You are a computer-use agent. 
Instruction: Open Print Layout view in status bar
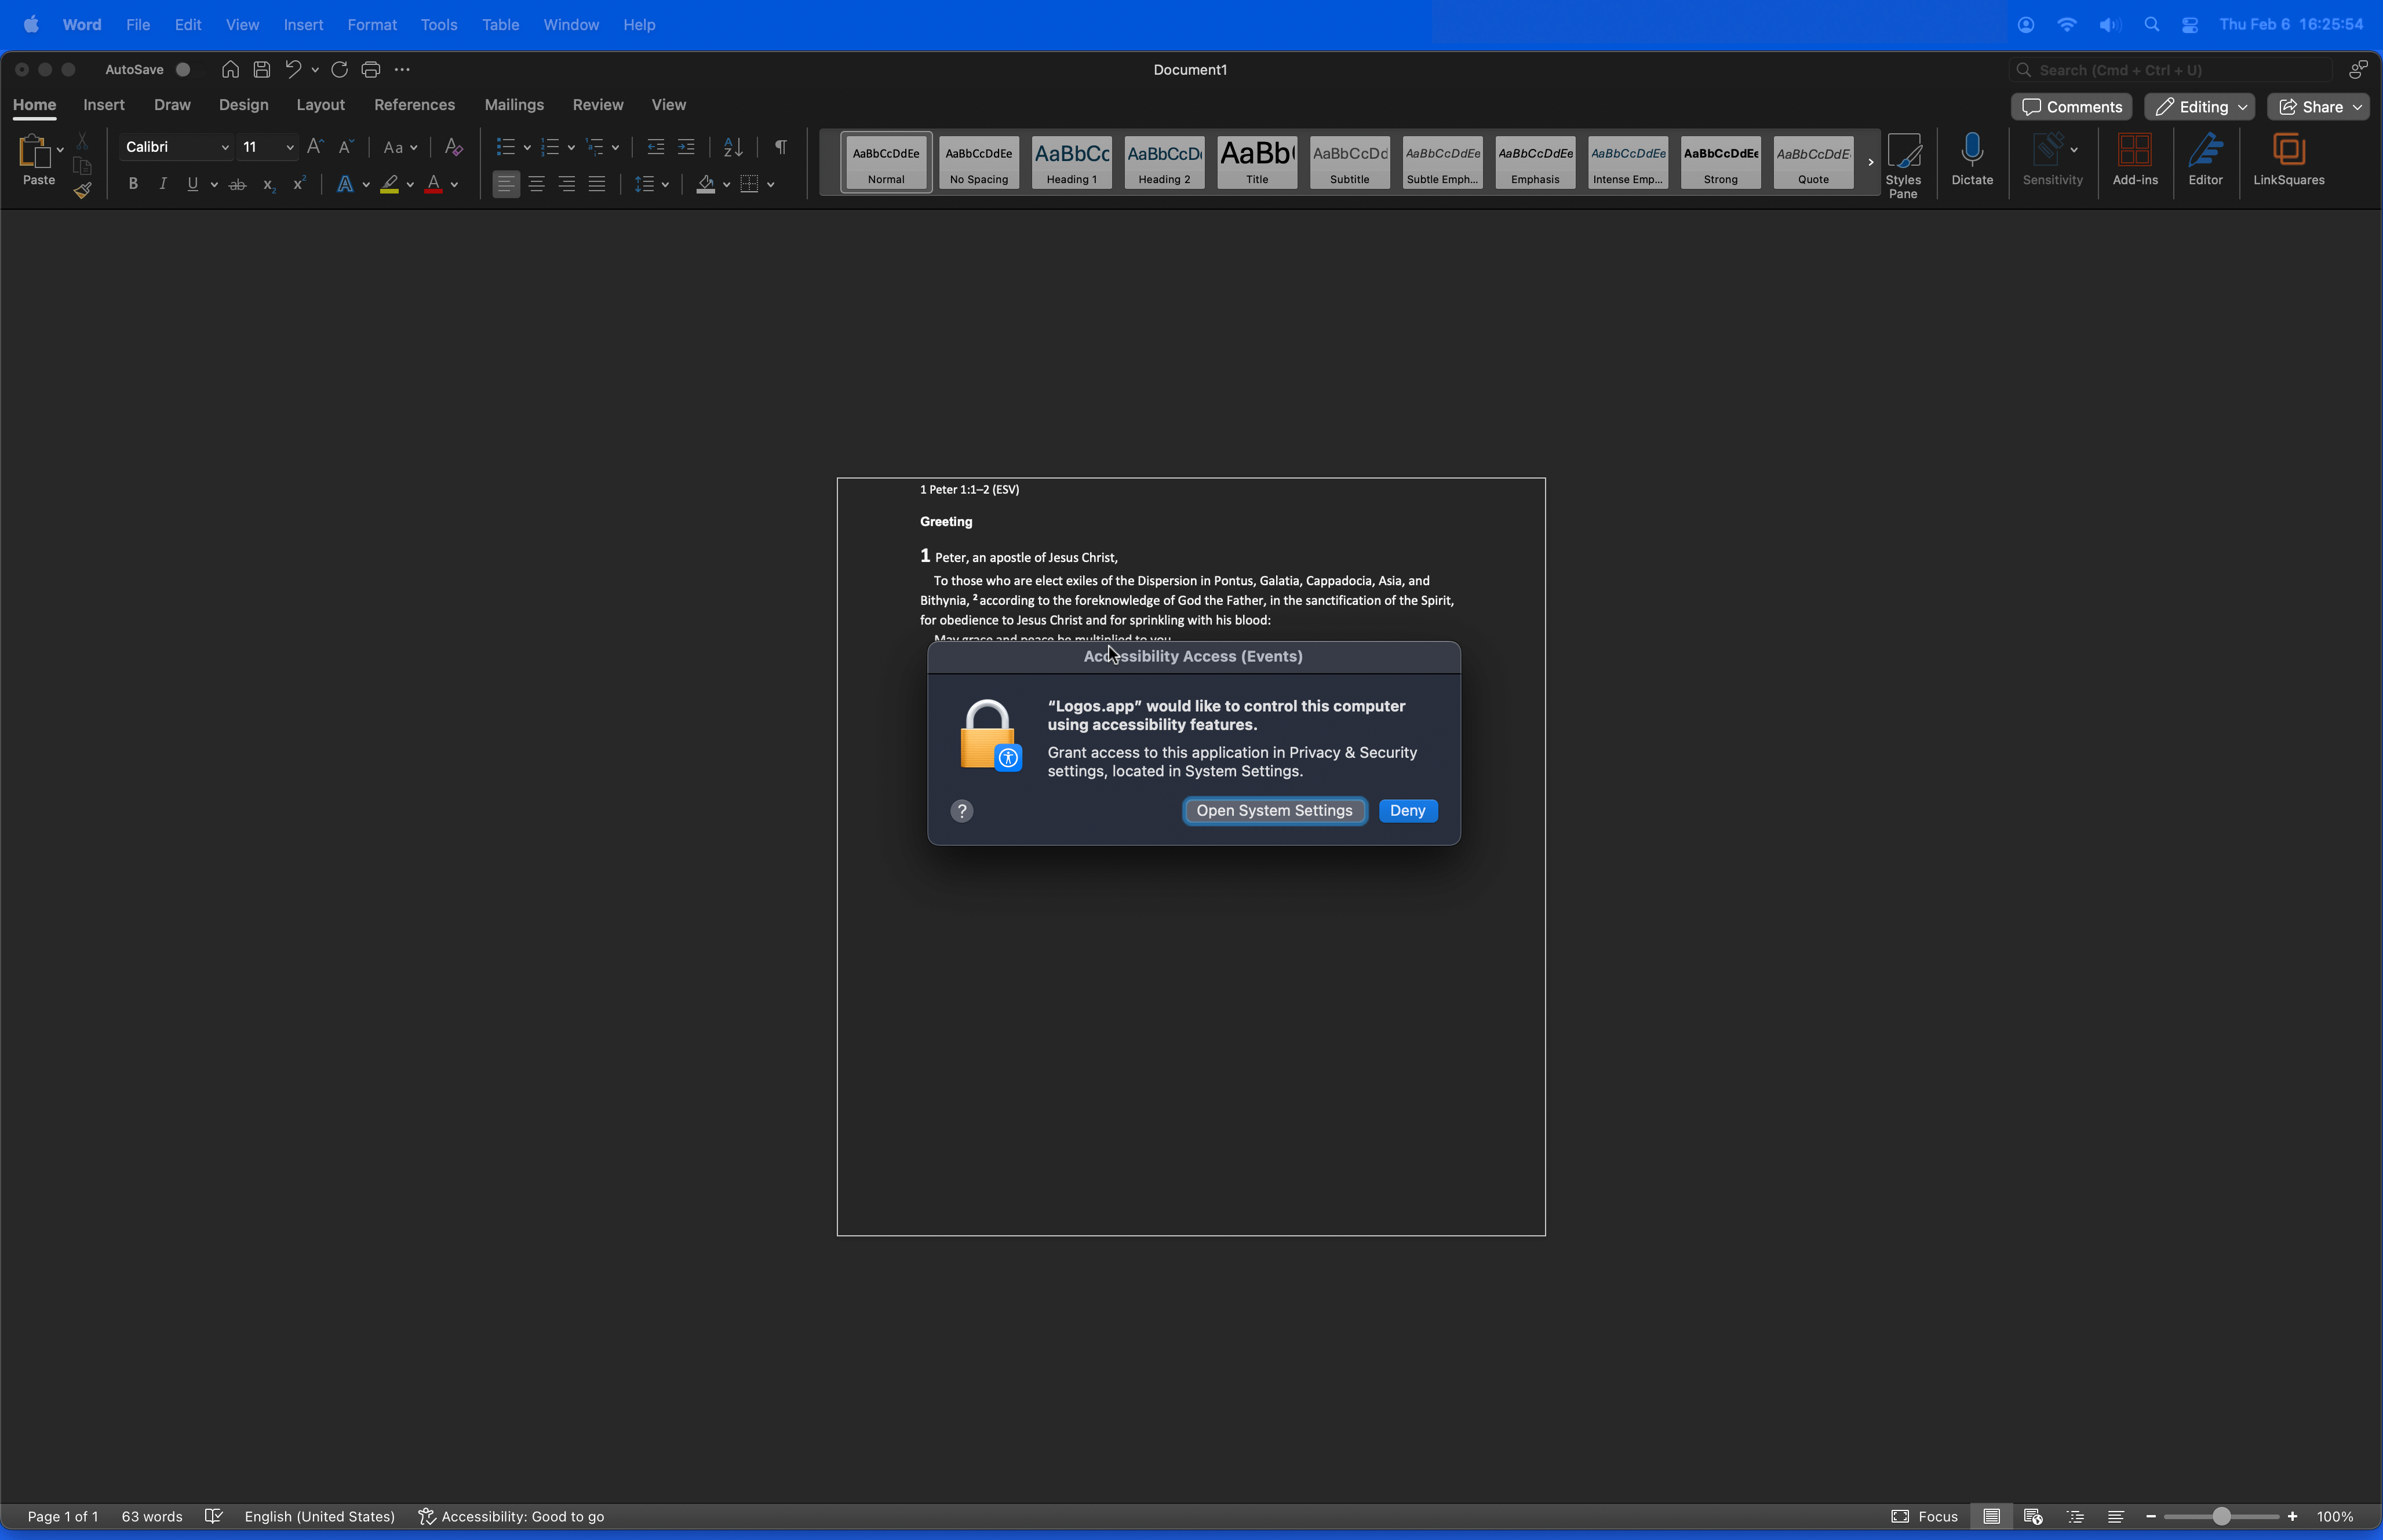[1992, 1516]
